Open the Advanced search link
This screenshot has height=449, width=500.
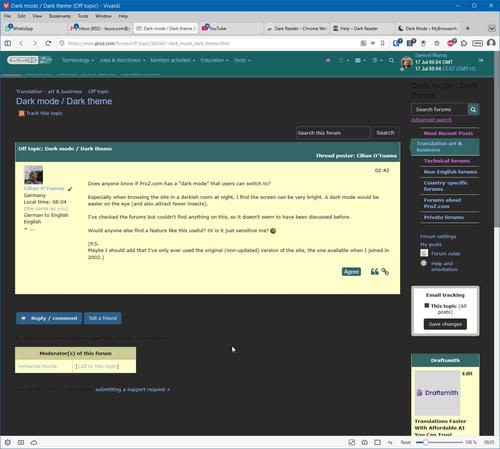(x=432, y=120)
